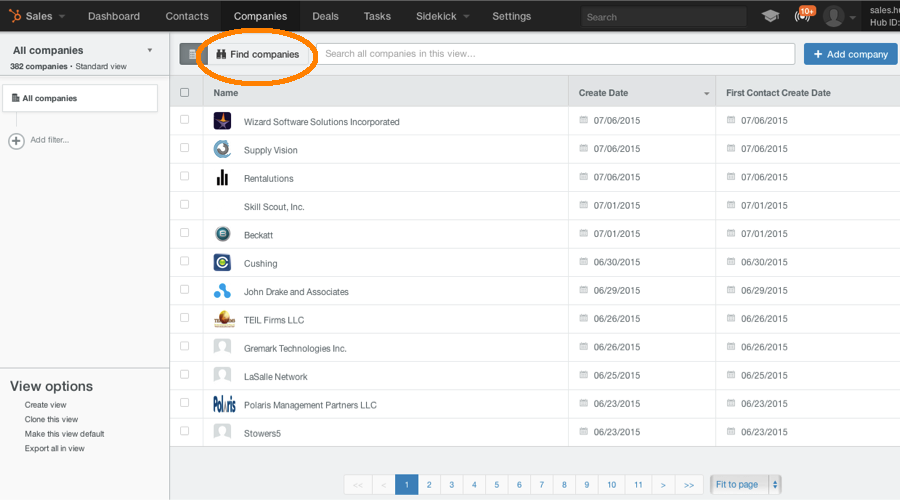
Task: Click the top navigation Search field
Action: 664,17
